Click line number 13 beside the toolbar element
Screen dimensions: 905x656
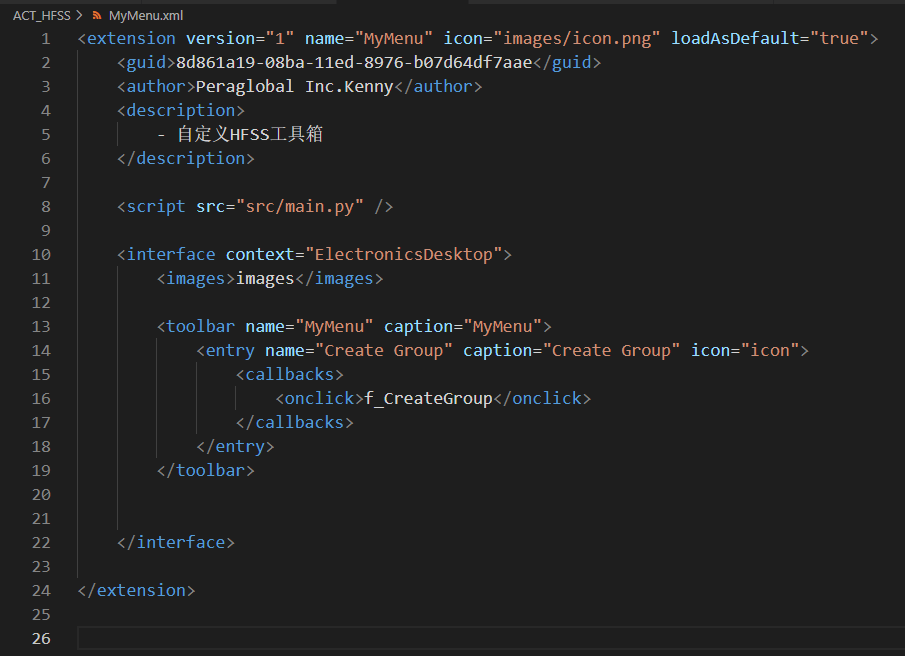41,325
